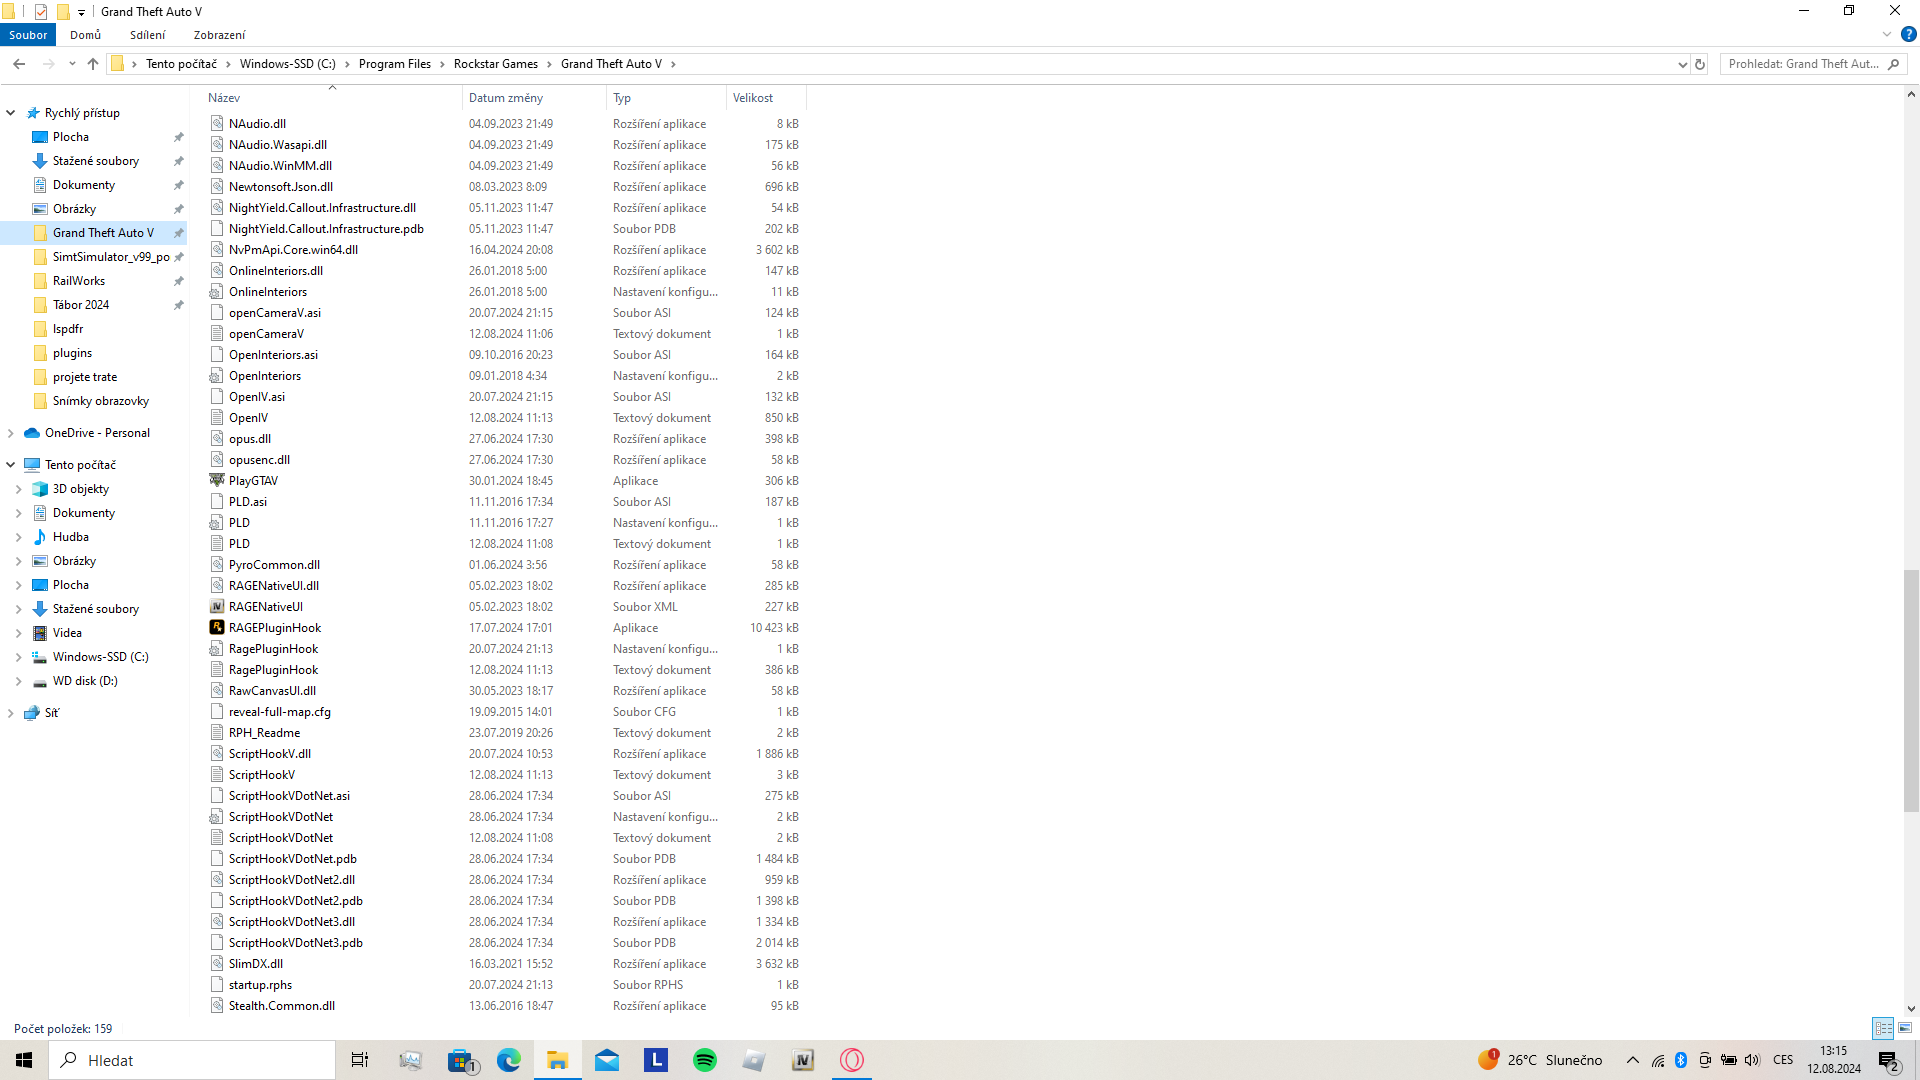
Task: Click Rockstar Games in the breadcrumb path
Action: click(495, 64)
